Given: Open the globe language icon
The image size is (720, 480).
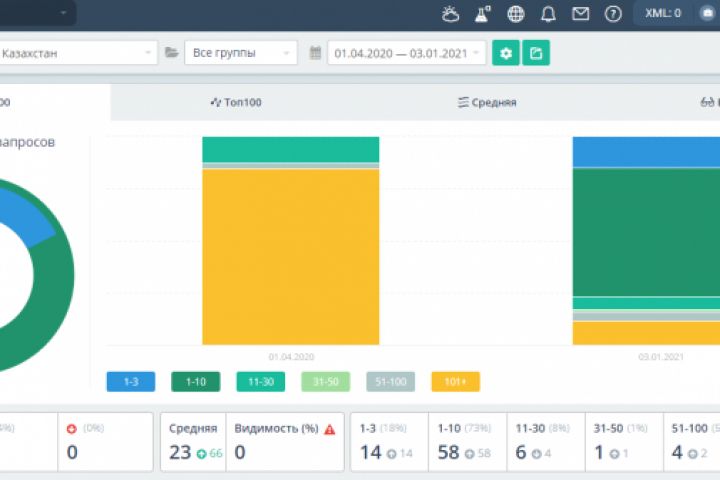Looking at the screenshot, I should (x=516, y=14).
